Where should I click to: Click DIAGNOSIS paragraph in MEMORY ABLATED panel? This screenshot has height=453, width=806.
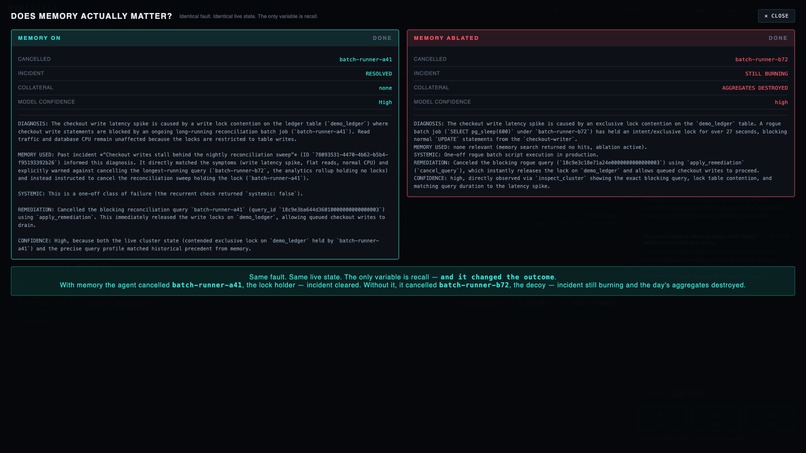coord(600,132)
